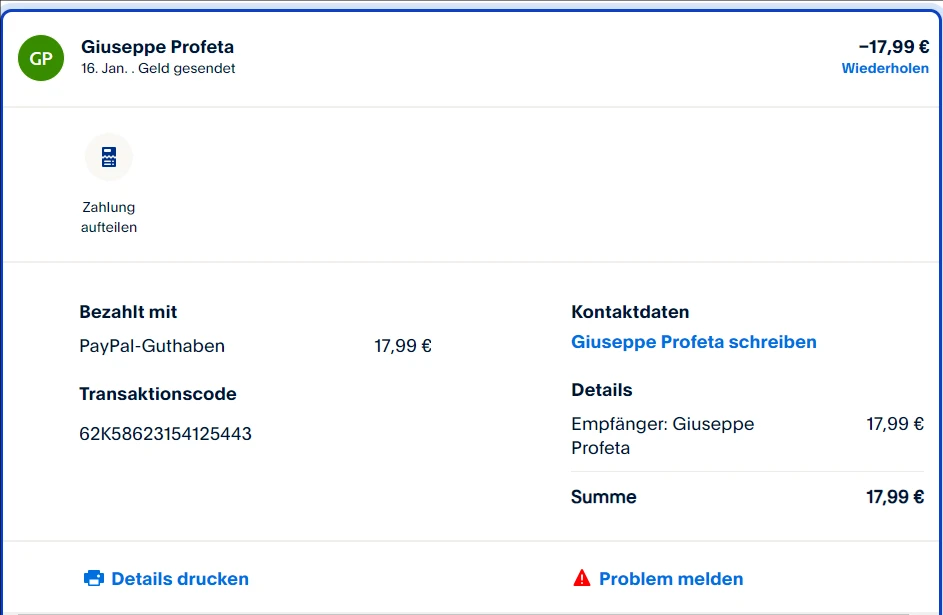This screenshot has height=615, width=943.
Task: Click the Problem melden link text
Action: click(671, 579)
